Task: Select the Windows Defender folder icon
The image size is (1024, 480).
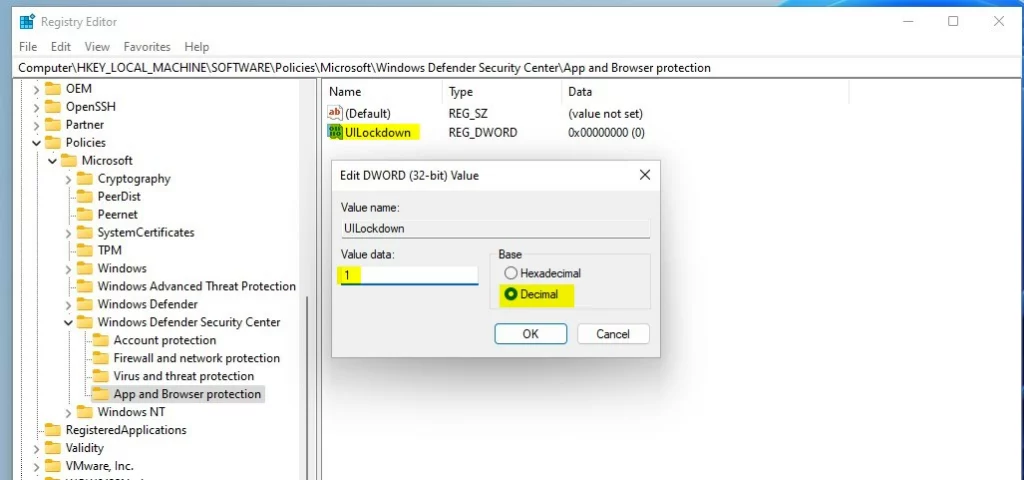Action: 85,304
